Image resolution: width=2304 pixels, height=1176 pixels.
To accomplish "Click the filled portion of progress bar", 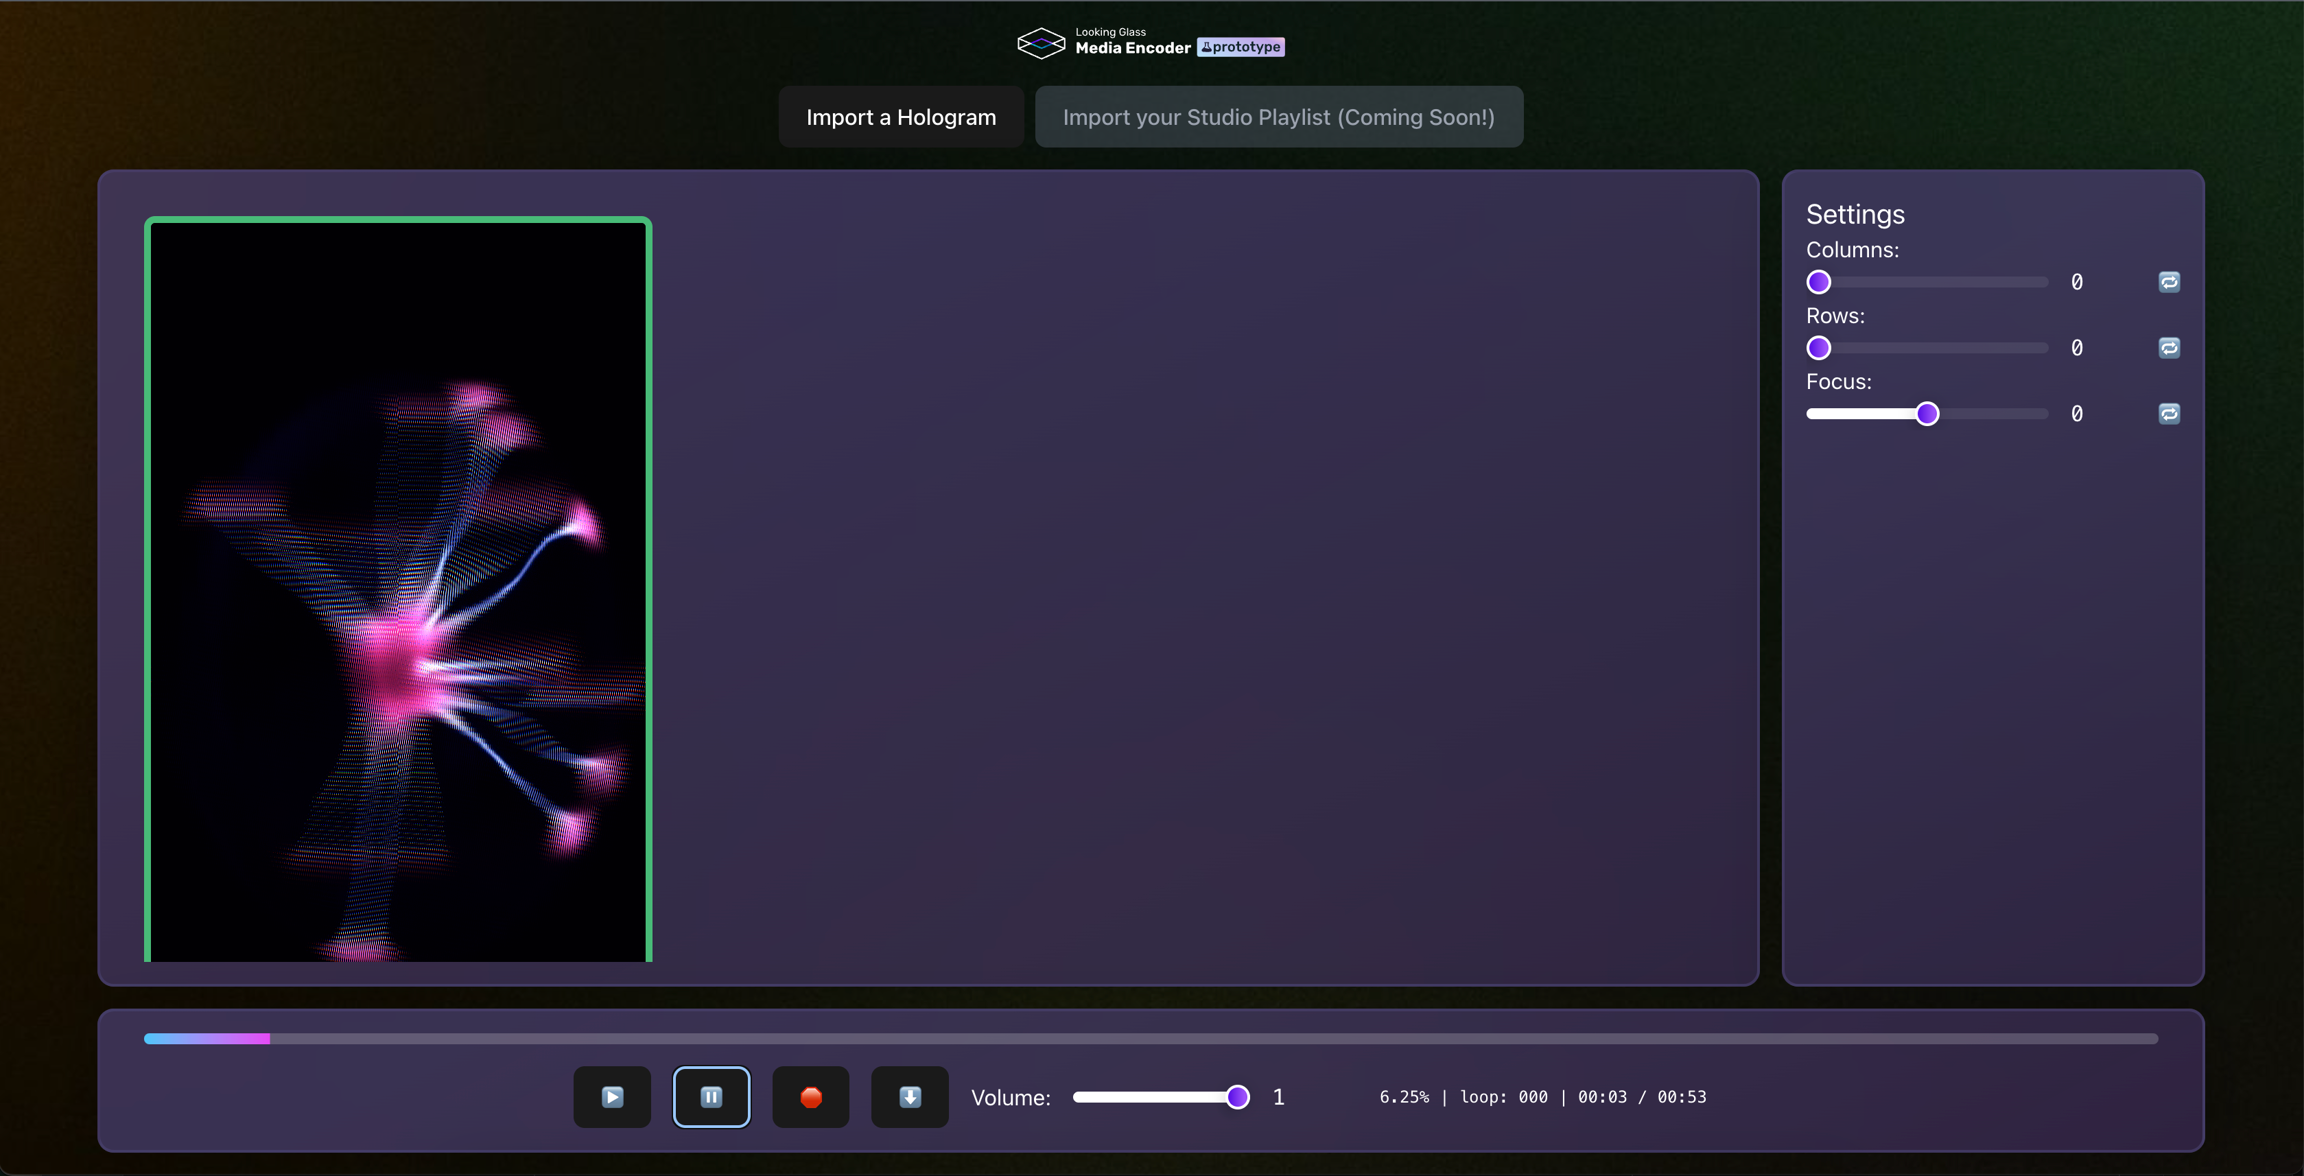I will (207, 1039).
